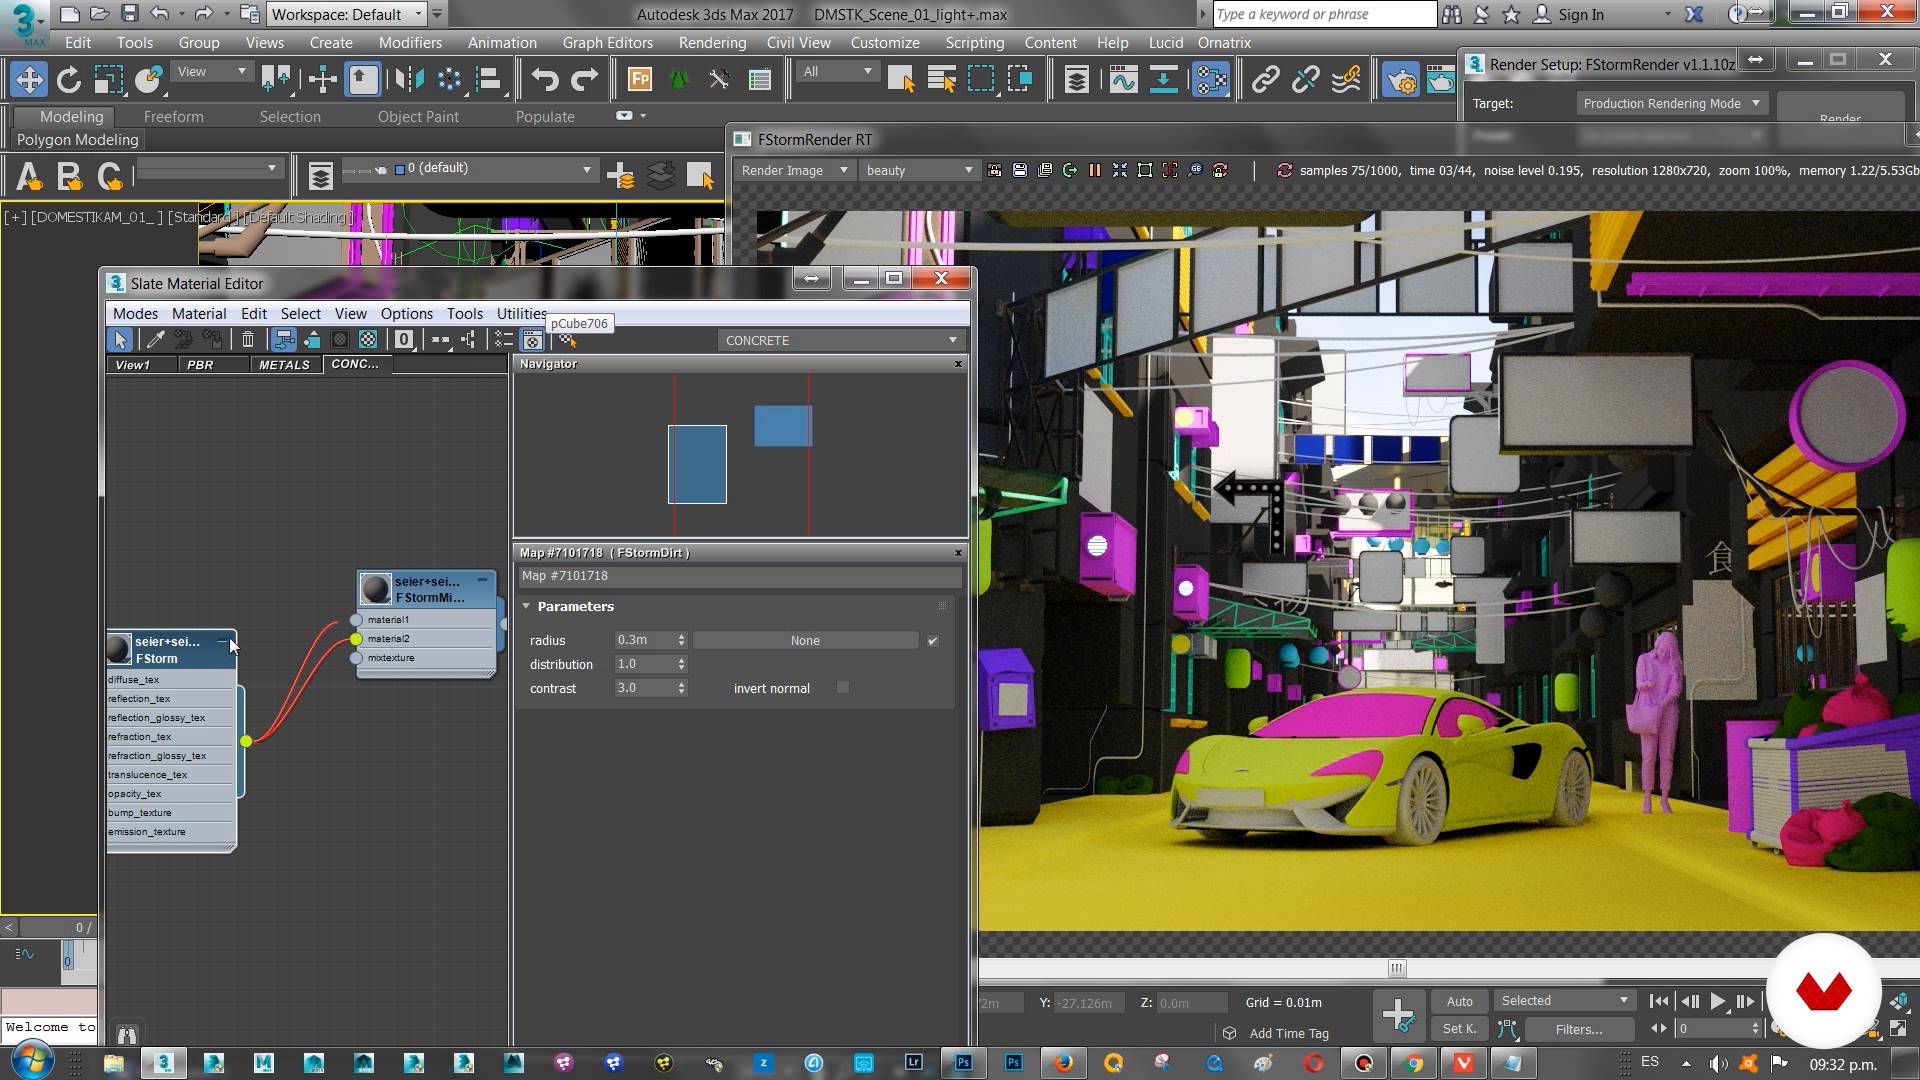This screenshot has height=1080, width=1920.
Task: Toggle Use Pivot Point Center button
Action: 277,80
